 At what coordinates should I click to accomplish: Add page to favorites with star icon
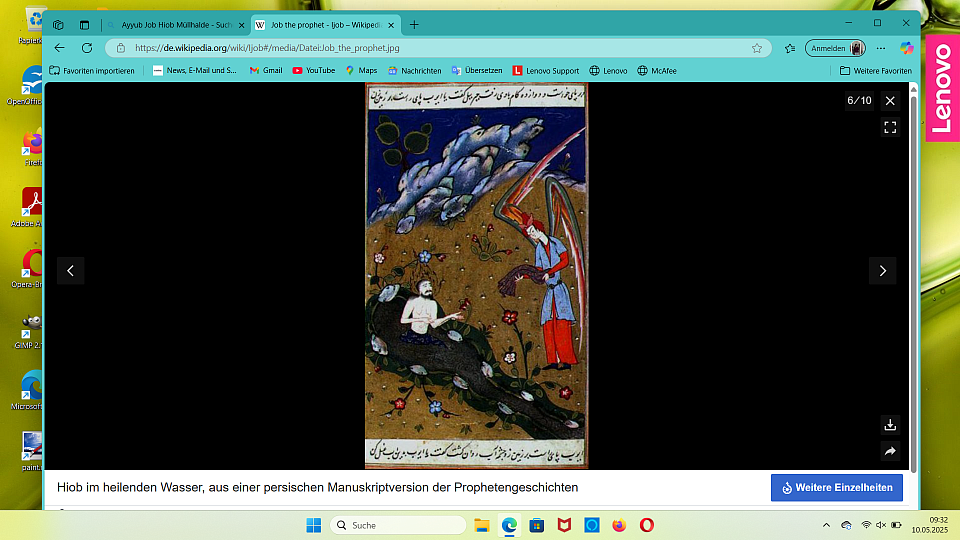757,48
